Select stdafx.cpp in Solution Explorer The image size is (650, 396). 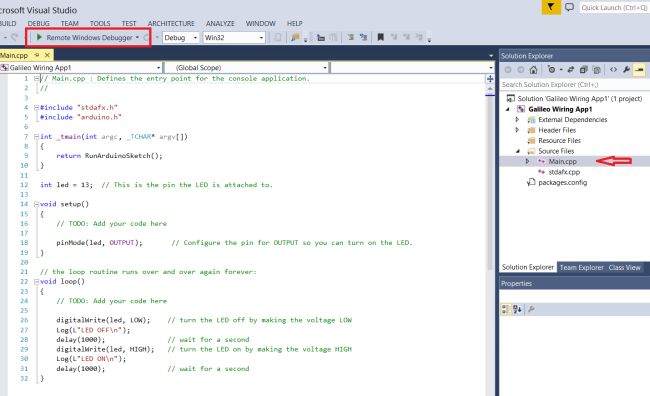[564, 172]
